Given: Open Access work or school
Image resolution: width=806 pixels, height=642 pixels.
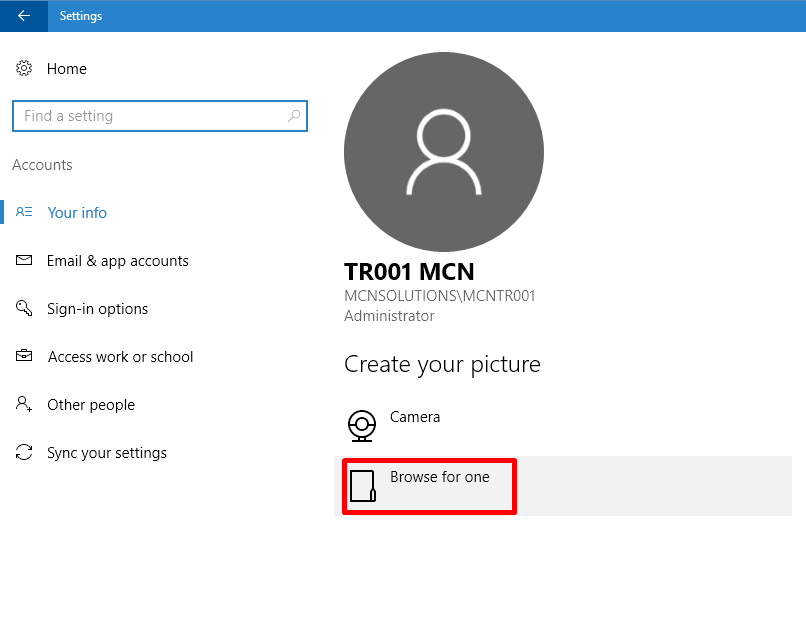Looking at the screenshot, I should (x=120, y=357).
